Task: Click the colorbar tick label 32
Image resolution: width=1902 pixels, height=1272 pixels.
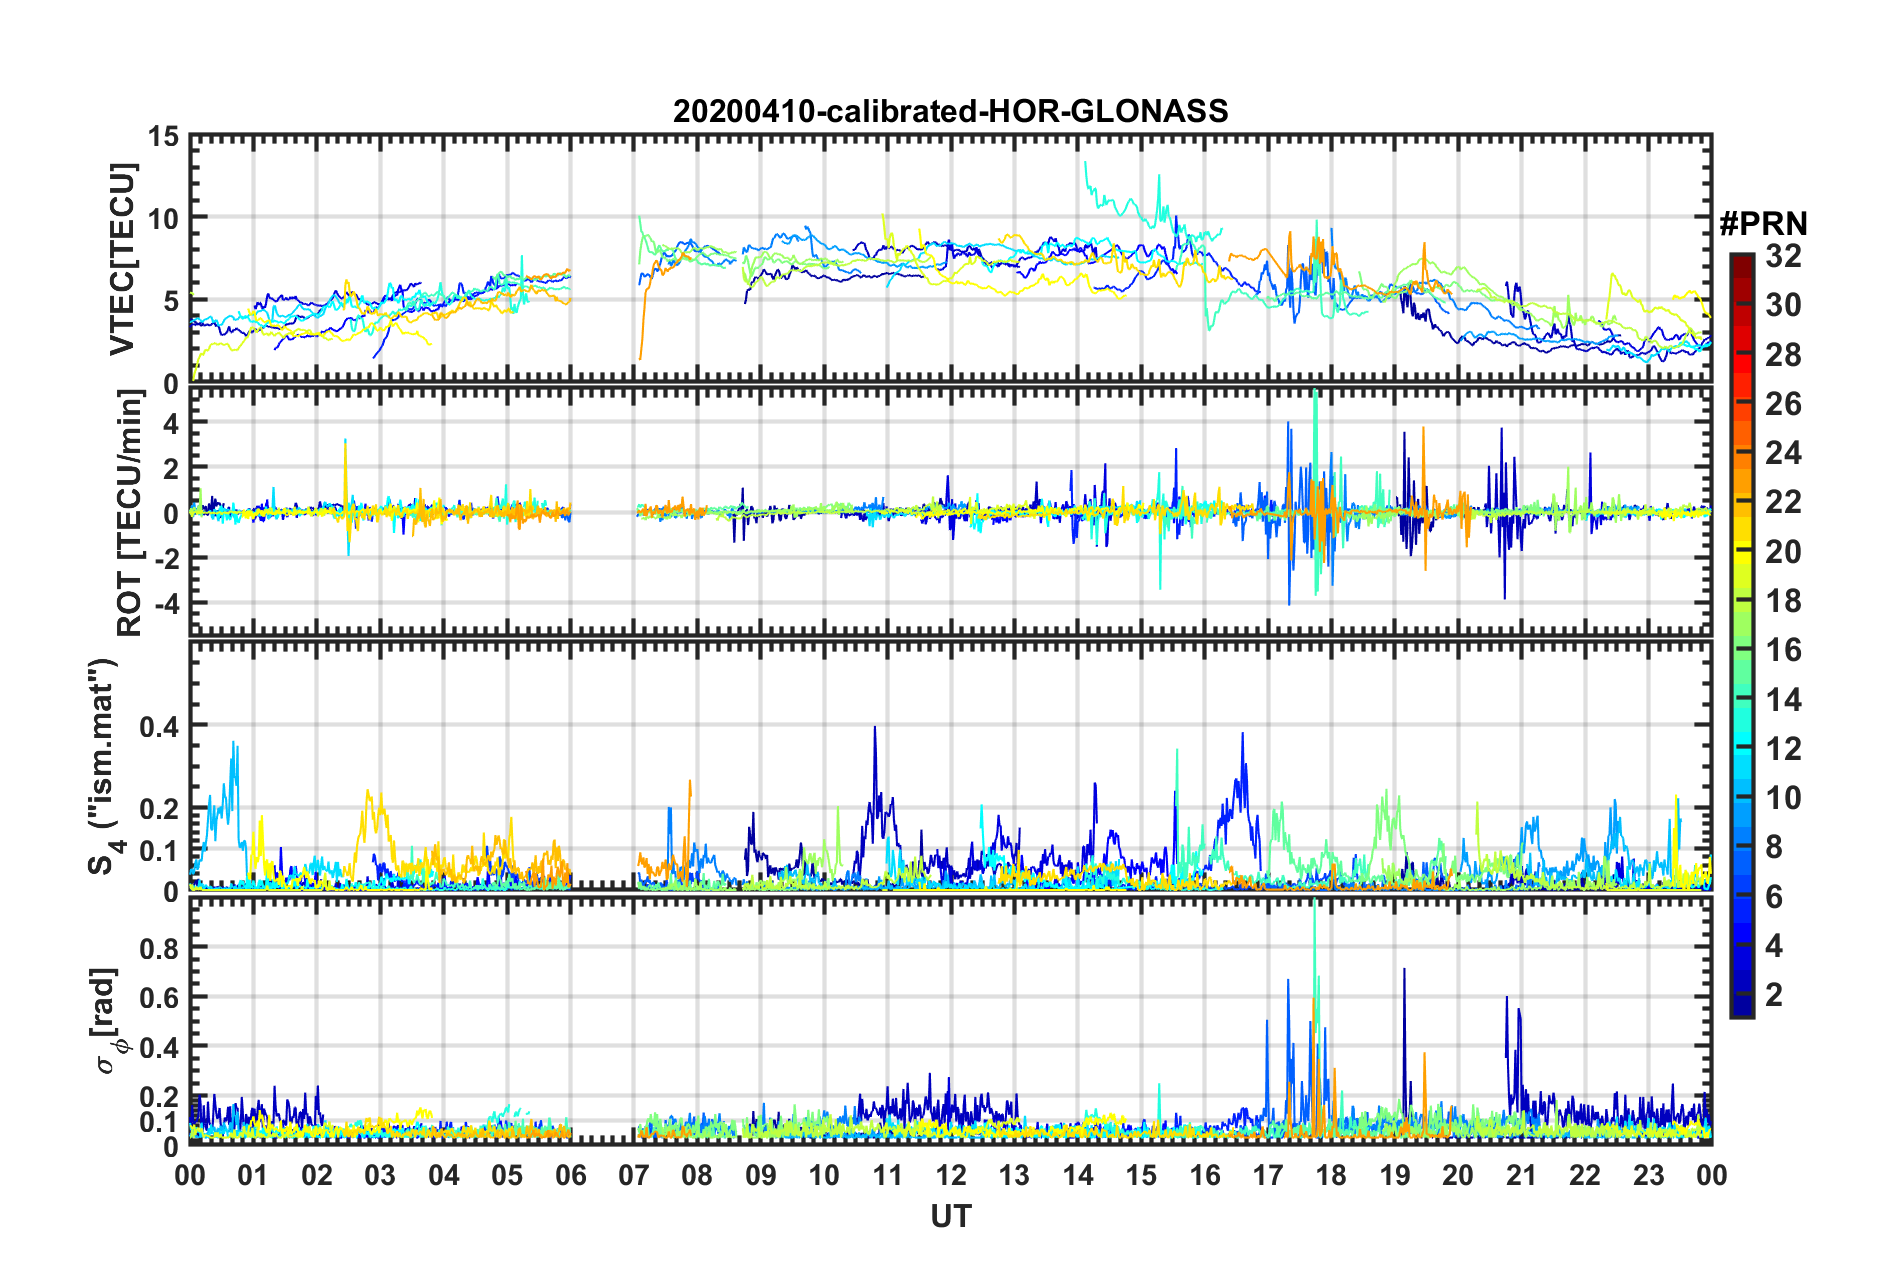Action: 1783,256
